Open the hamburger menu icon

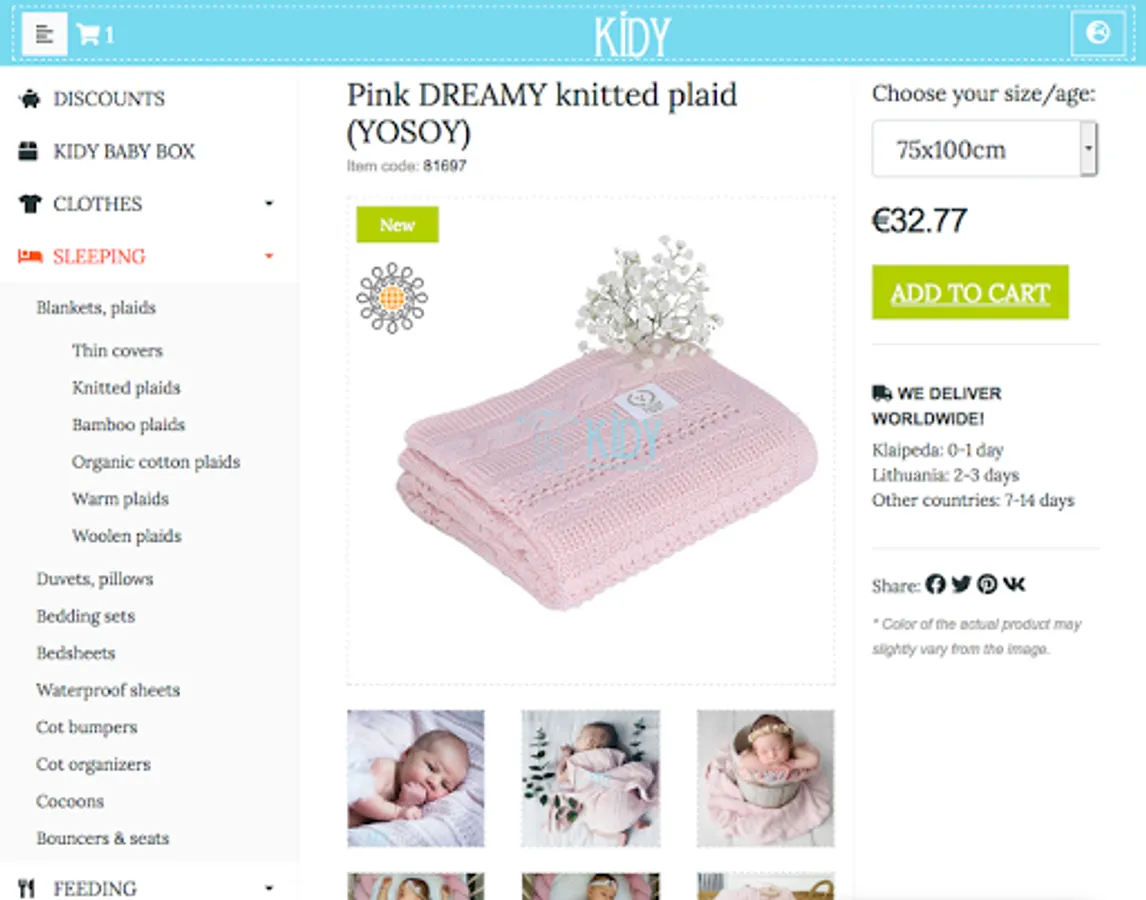point(45,34)
